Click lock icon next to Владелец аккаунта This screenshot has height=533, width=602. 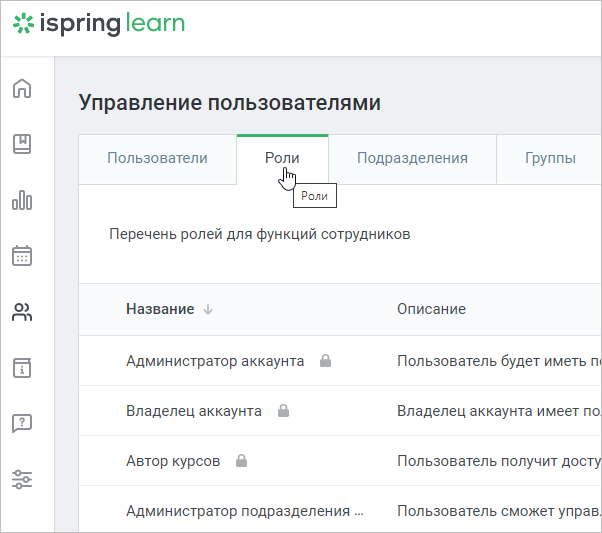283,411
